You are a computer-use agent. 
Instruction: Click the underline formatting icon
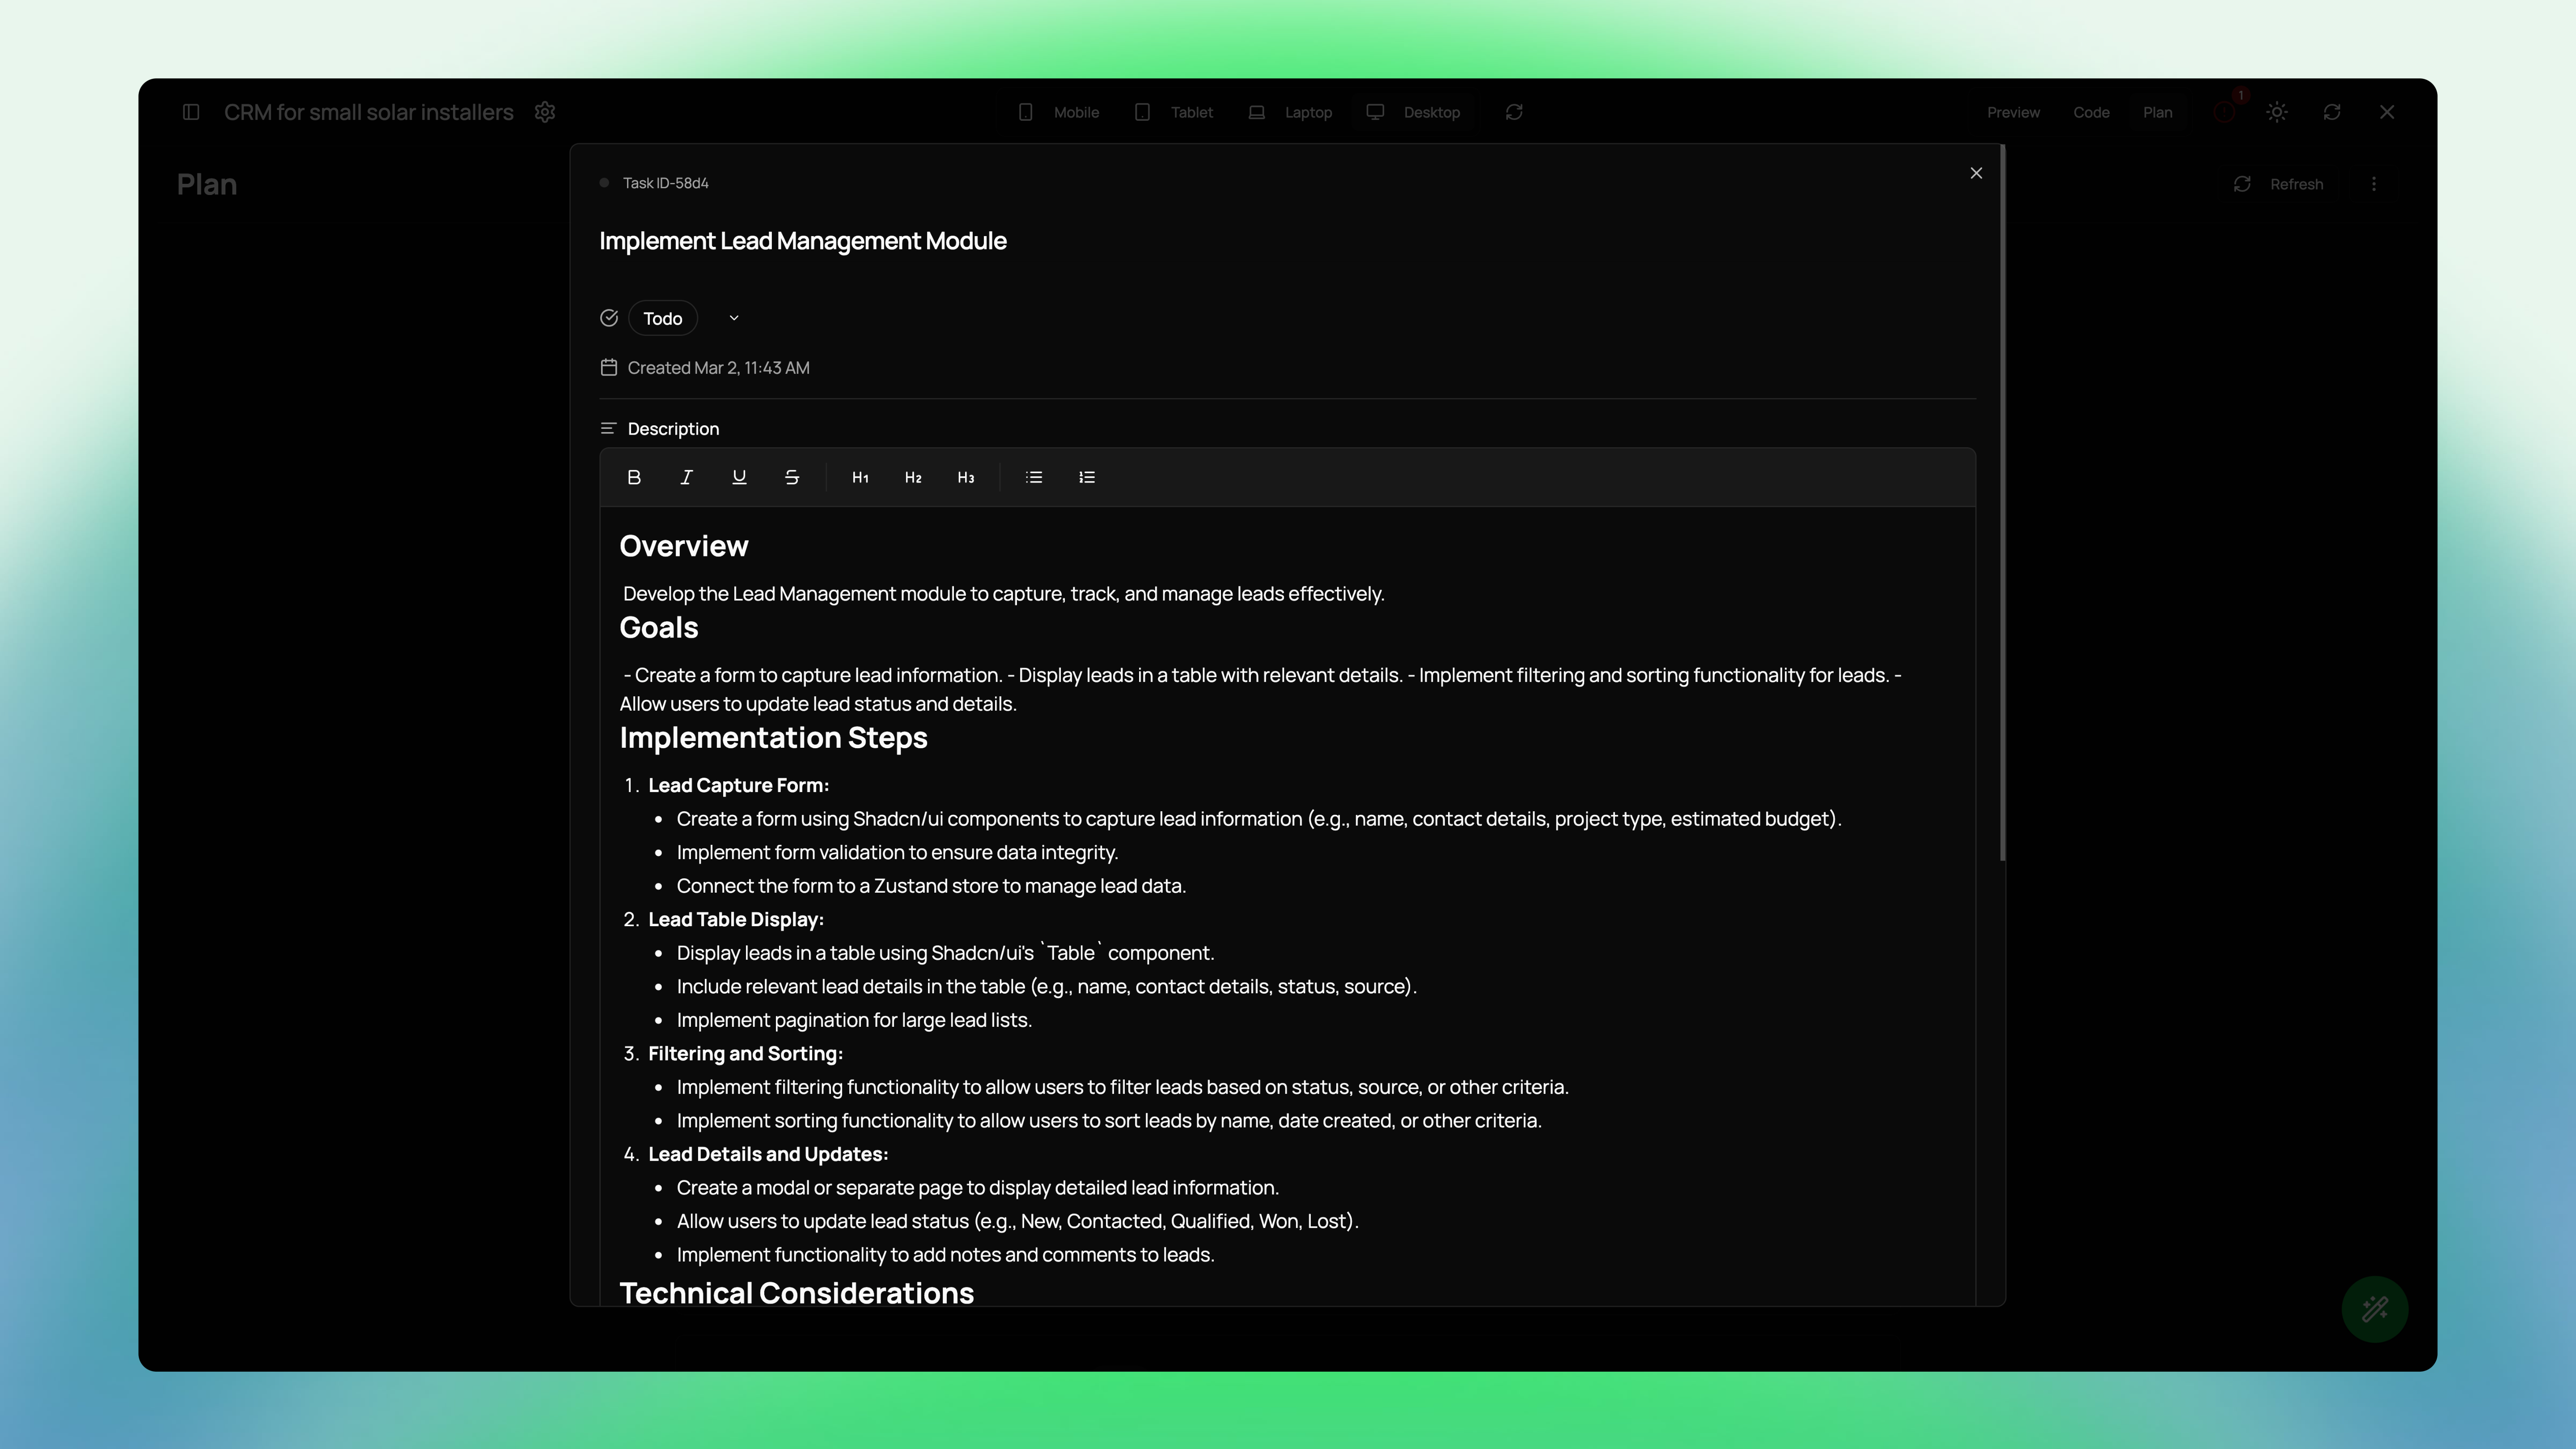(739, 477)
